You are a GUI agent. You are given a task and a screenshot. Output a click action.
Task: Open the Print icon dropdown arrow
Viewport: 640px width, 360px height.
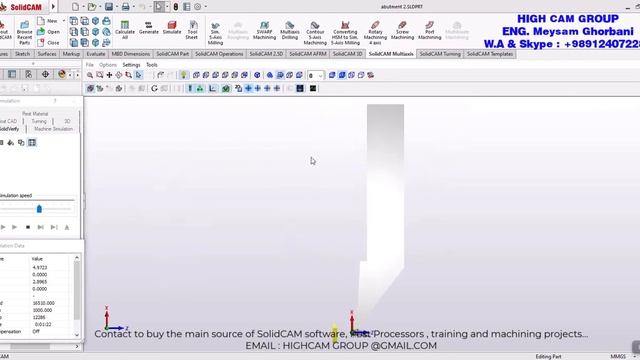coord(133,7)
